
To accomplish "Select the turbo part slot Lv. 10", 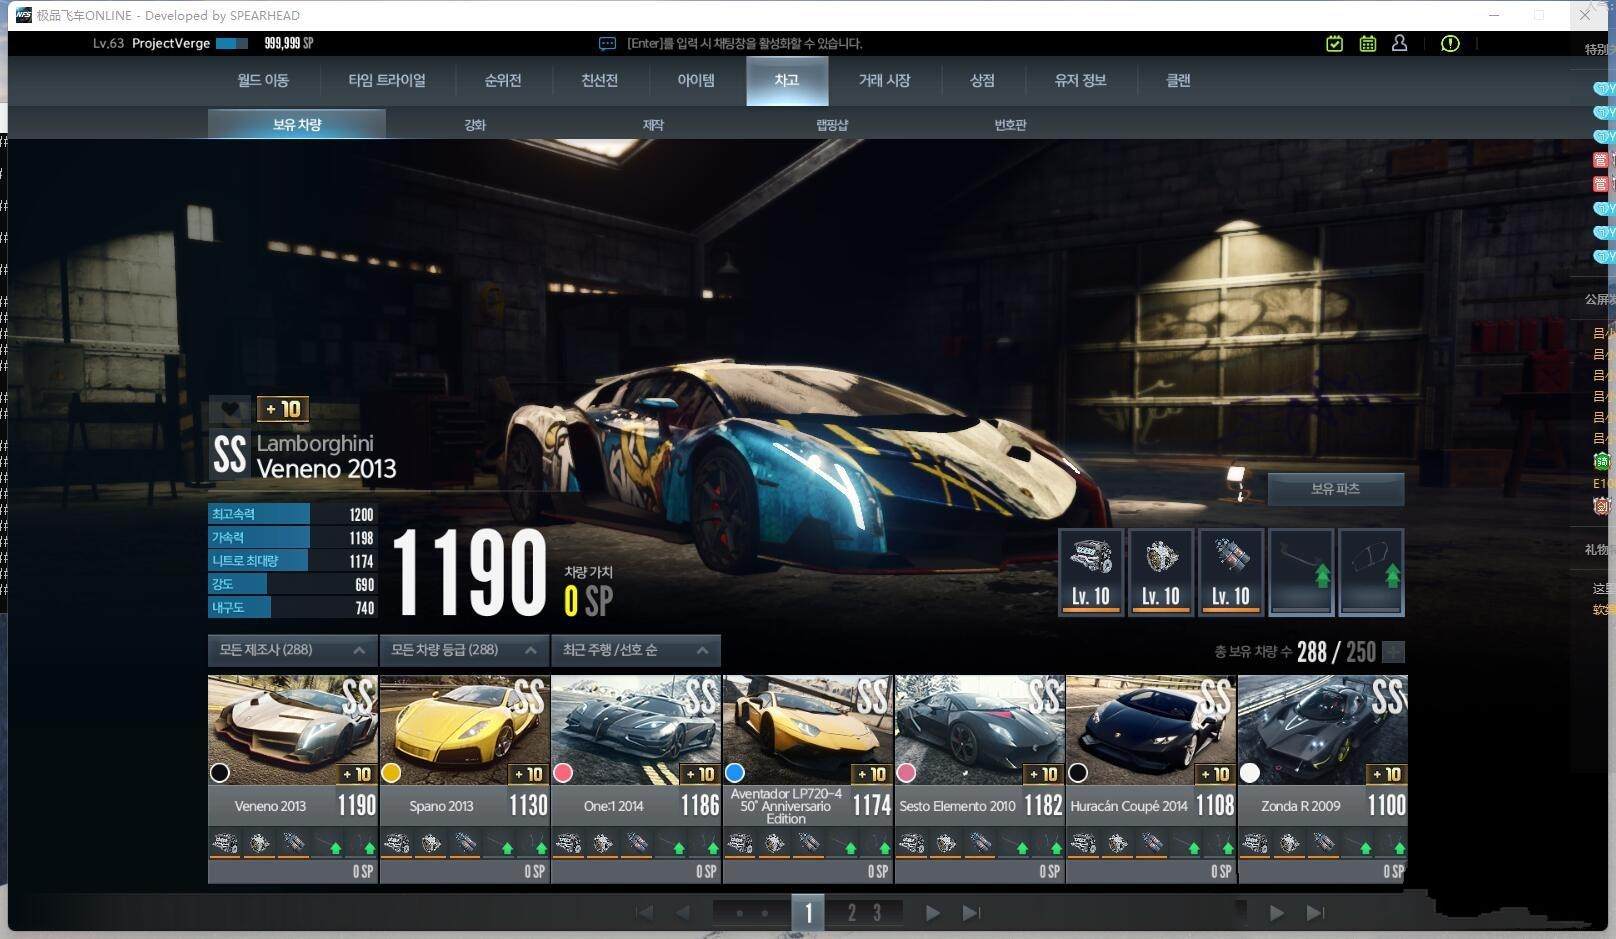I will pos(1160,572).
